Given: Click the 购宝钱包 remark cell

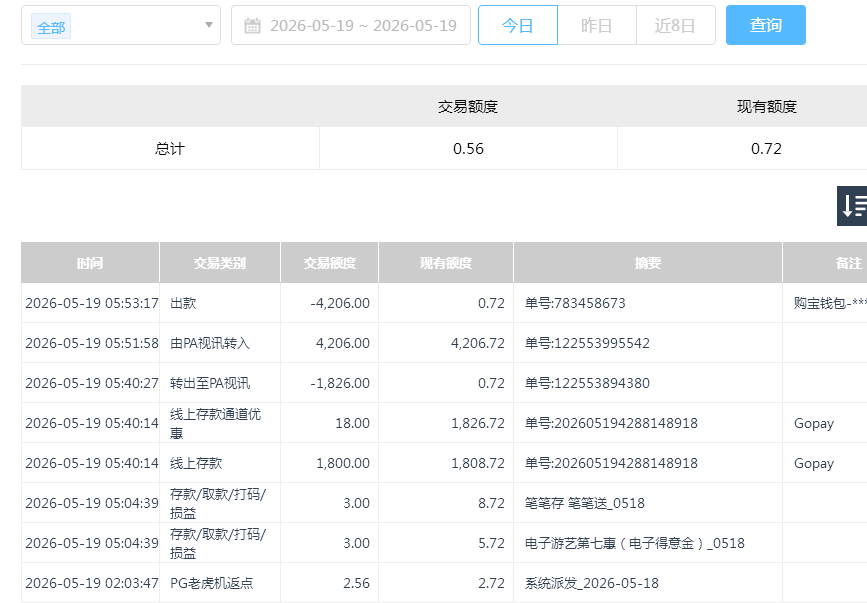Looking at the screenshot, I should point(825,303).
